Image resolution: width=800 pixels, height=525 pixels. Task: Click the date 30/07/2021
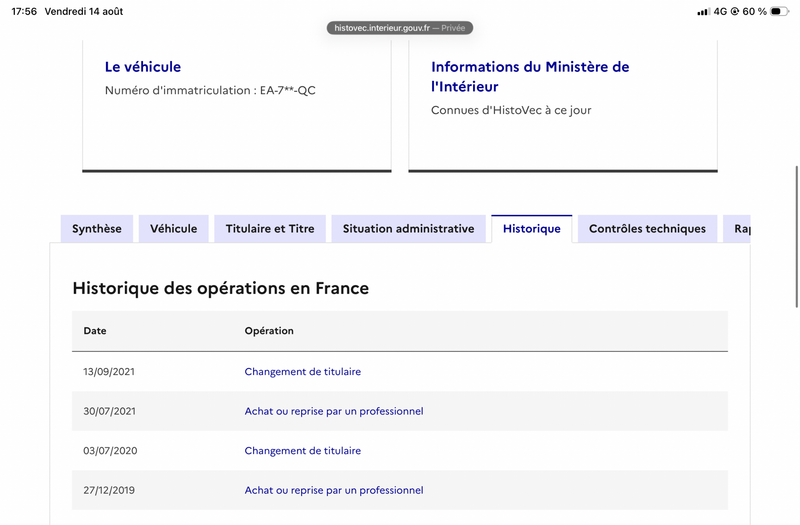point(110,411)
